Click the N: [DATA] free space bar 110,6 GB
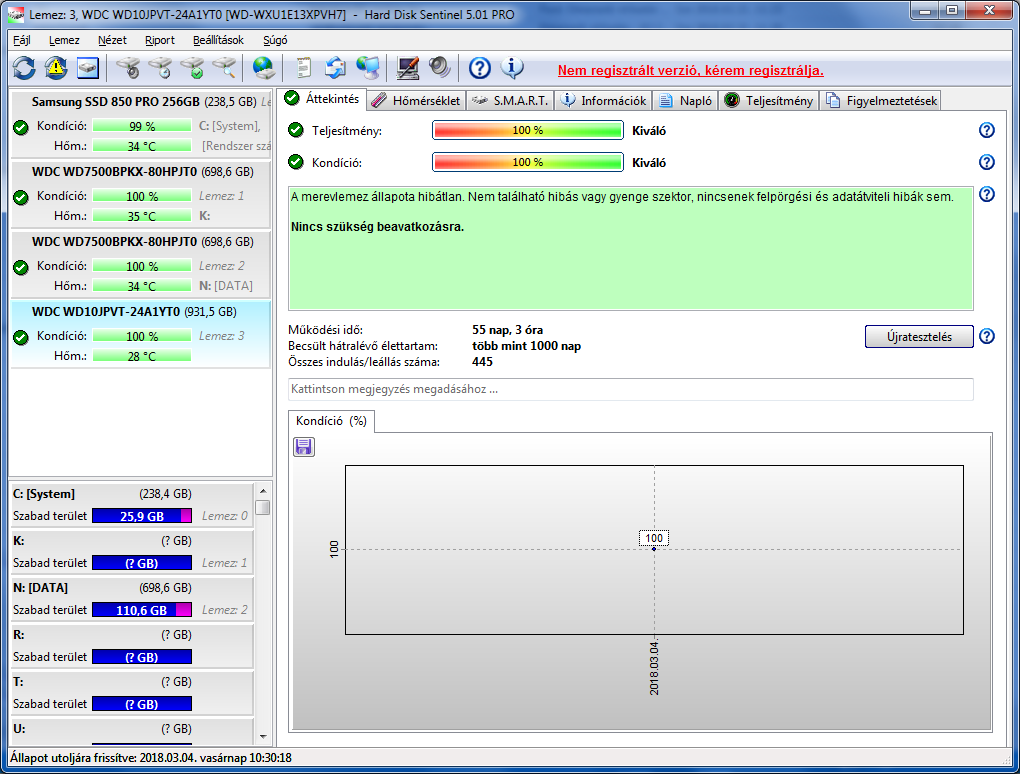Viewport: 1020px width, 774px height. [142, 609]
